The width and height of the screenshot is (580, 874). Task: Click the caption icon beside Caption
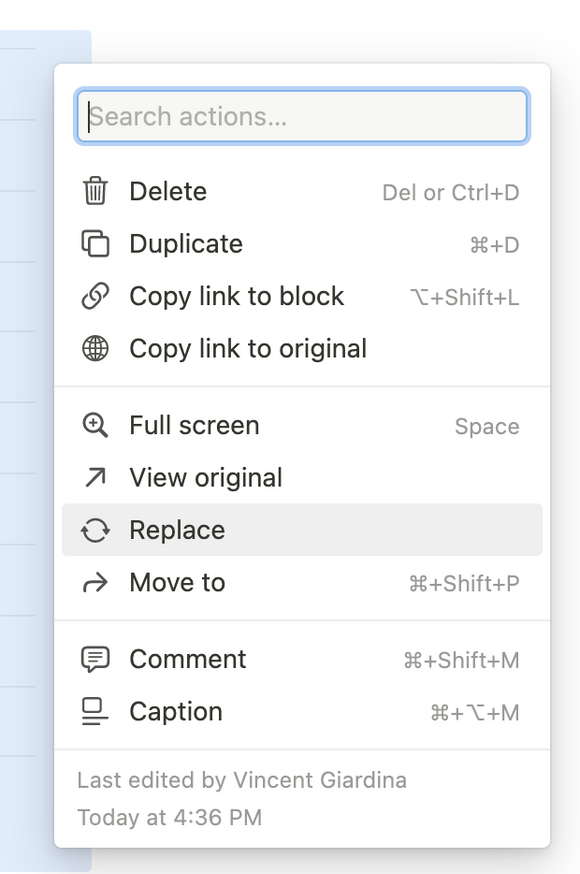click(95, 711)
